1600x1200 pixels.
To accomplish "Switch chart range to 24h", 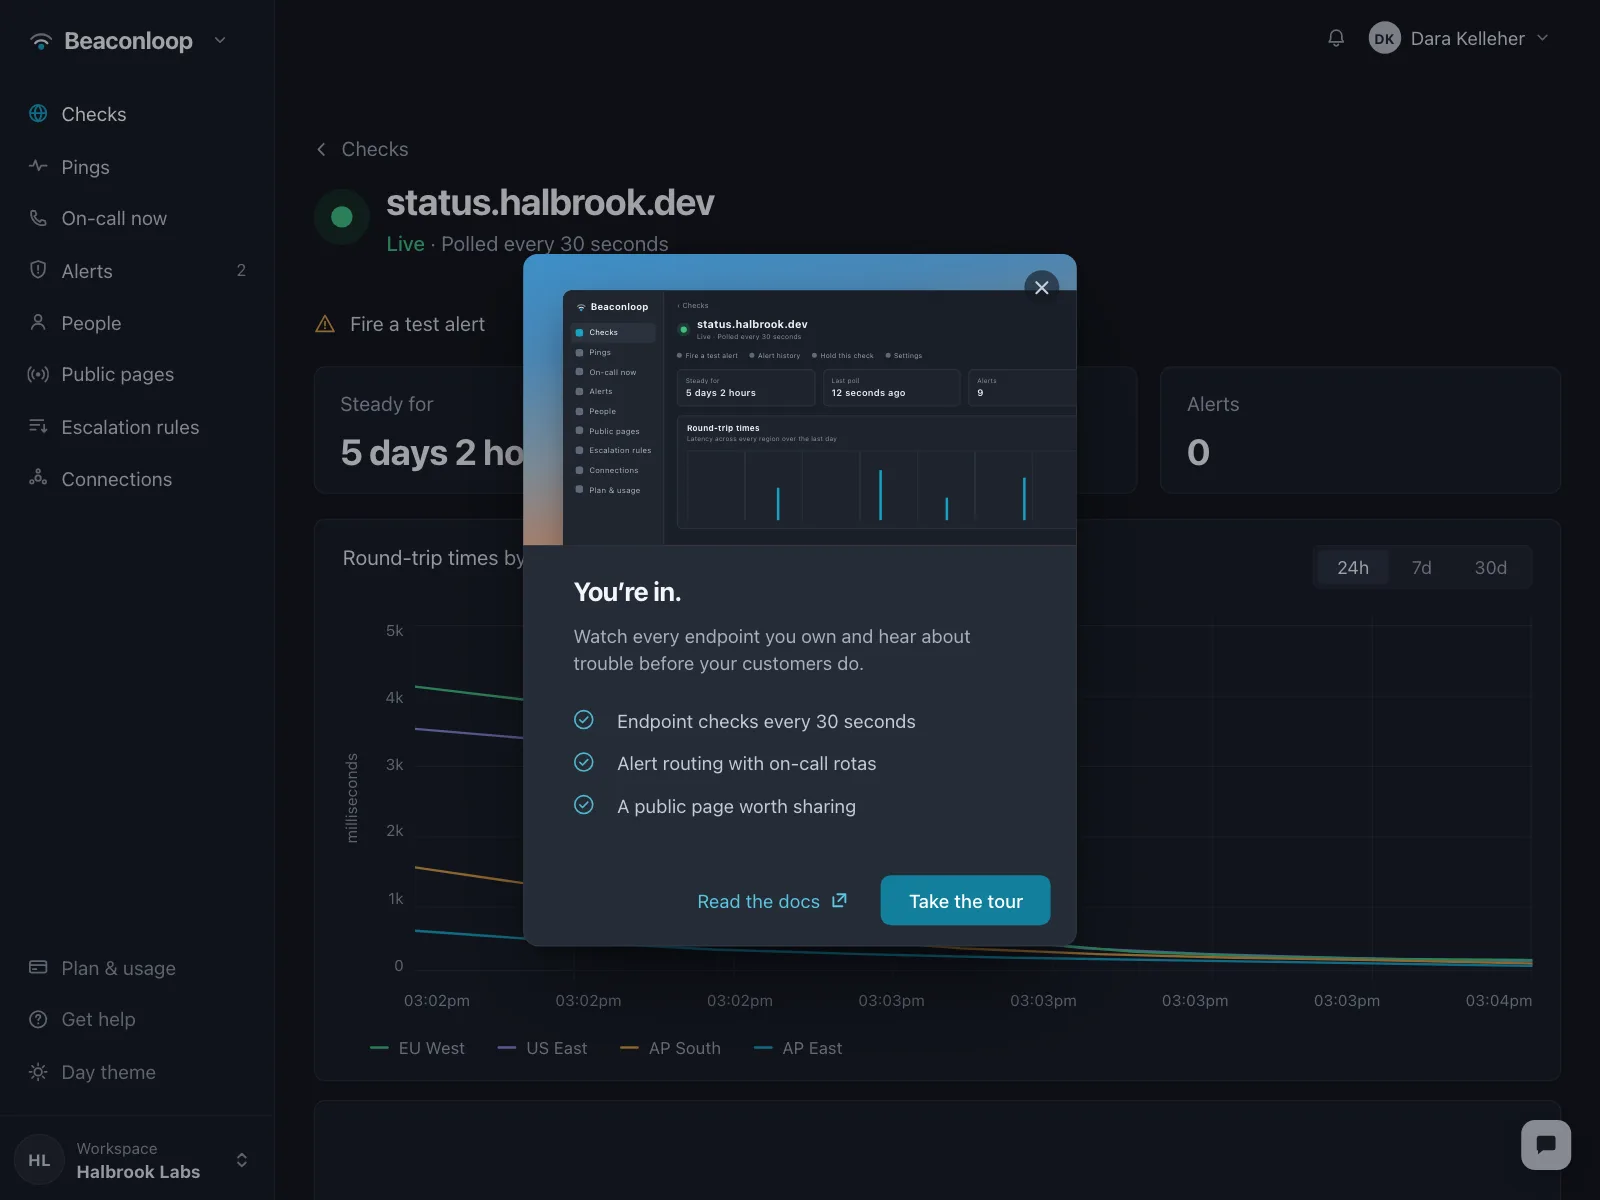I will point(1353,567).
